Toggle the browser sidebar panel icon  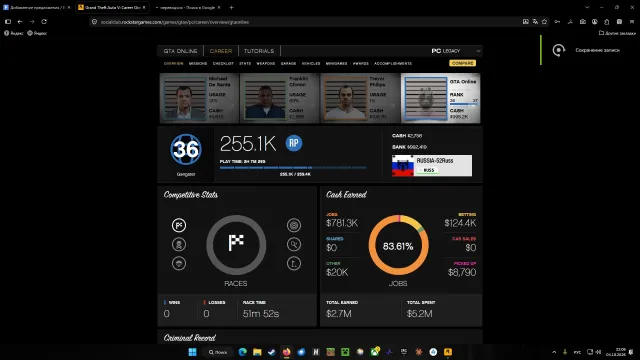(8, 22)
